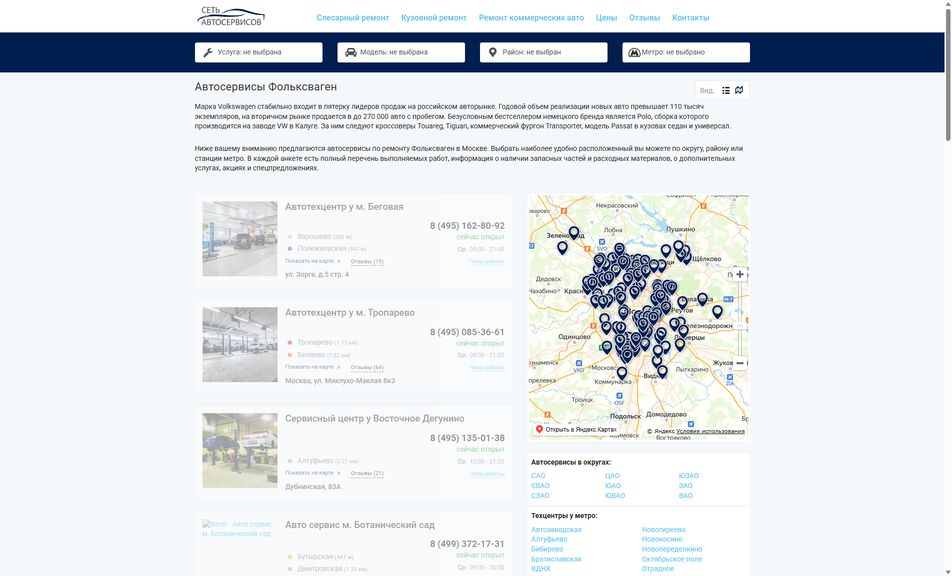This screenshot has width=952, height=576.
Task: Open Авто сервис м. Ботанический сад
Action: pos(359,524)
